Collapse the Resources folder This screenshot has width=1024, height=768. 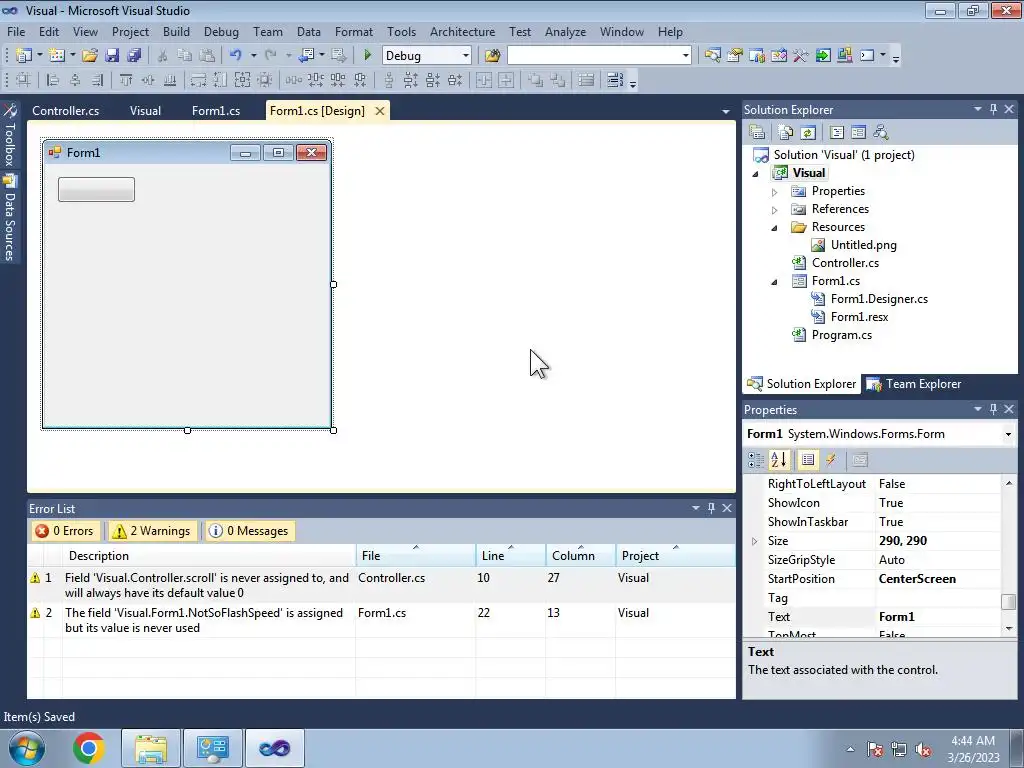pos(775,228)
